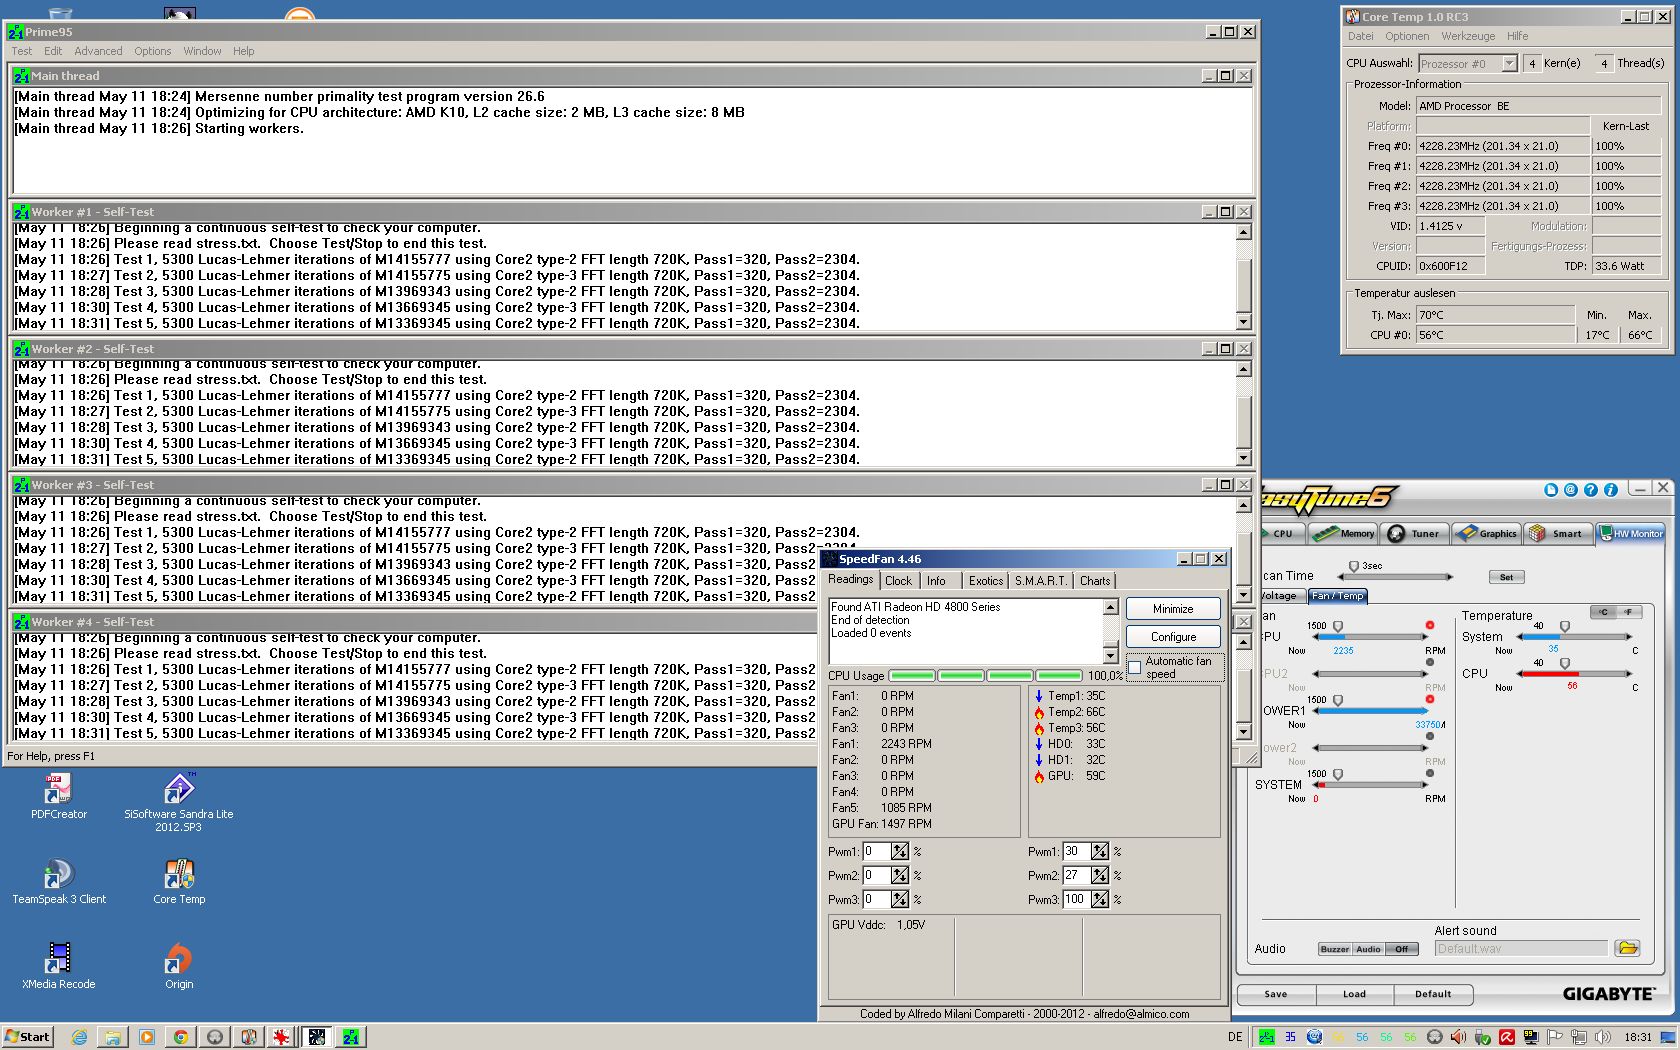Click Worker #1 scrollbar down arrow

tap(1243, 322)
